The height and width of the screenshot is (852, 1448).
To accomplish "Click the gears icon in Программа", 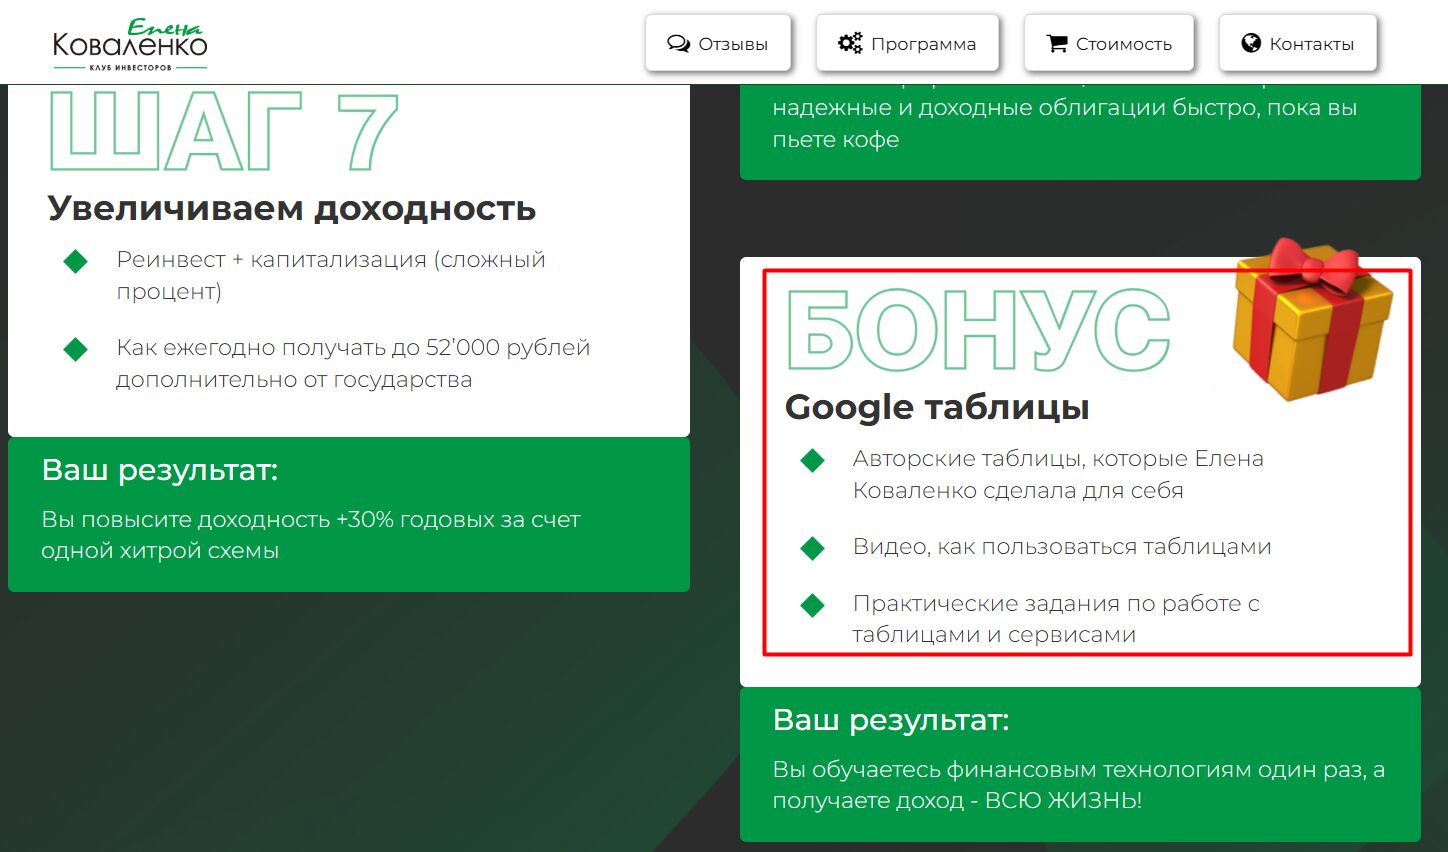I will click(850, 43).
